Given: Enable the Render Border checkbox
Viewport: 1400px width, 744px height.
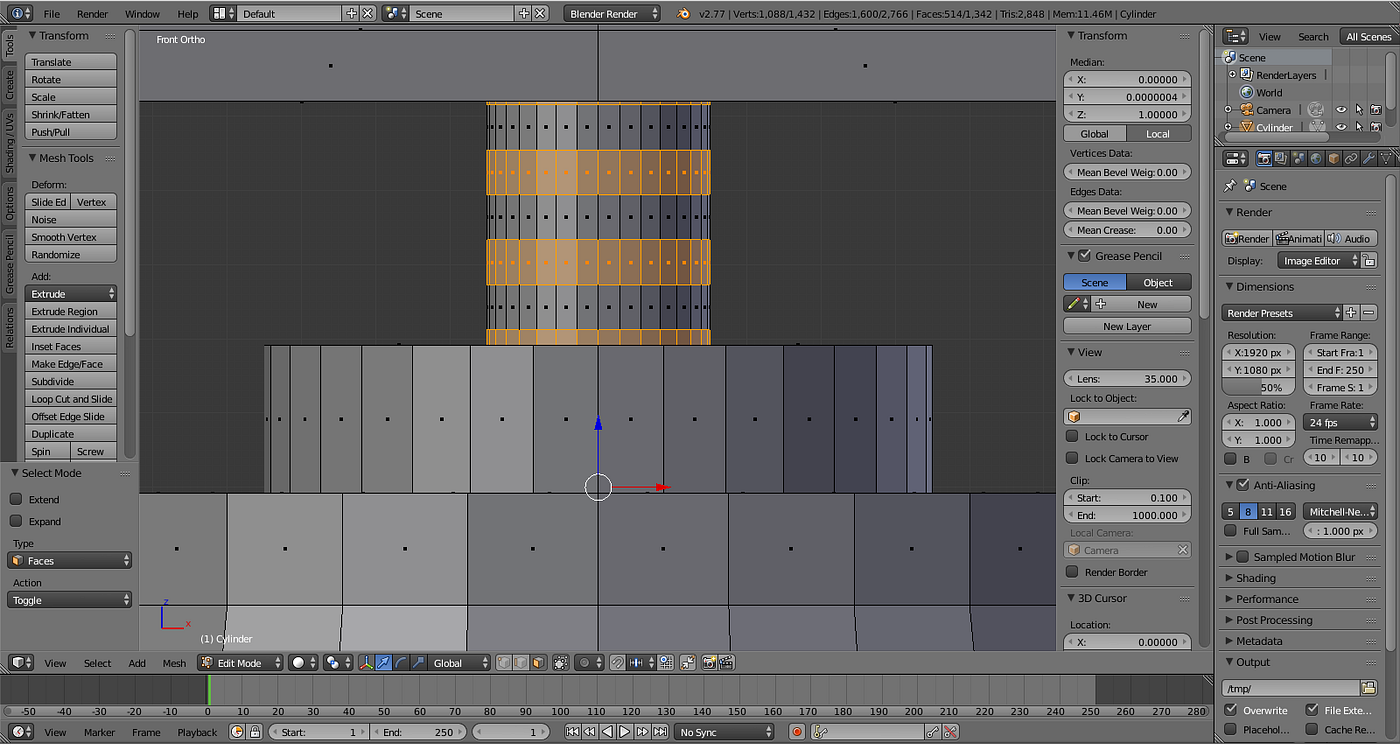Looking at the screenshot, I should [x=1072, y=572].
